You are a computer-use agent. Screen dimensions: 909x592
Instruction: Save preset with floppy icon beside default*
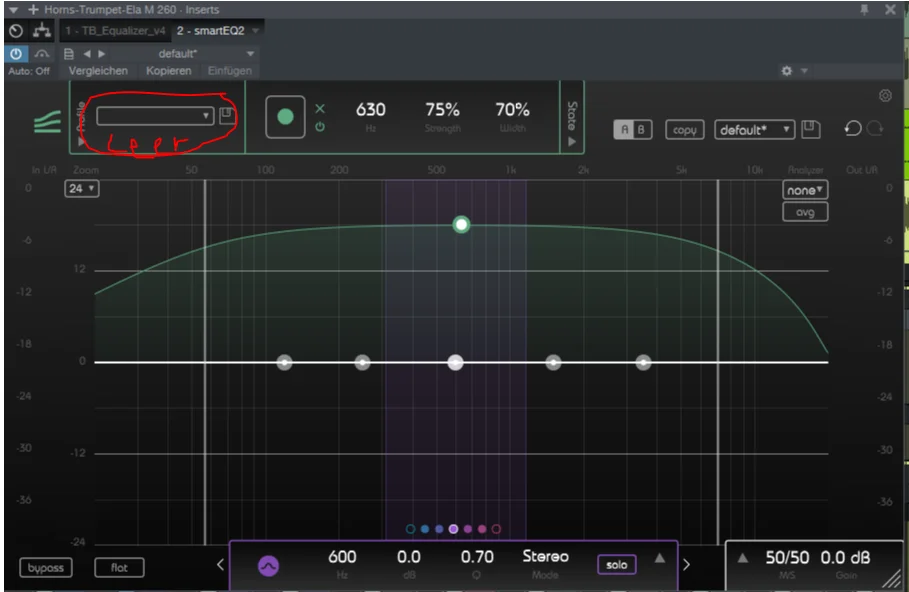coord(810,129)
